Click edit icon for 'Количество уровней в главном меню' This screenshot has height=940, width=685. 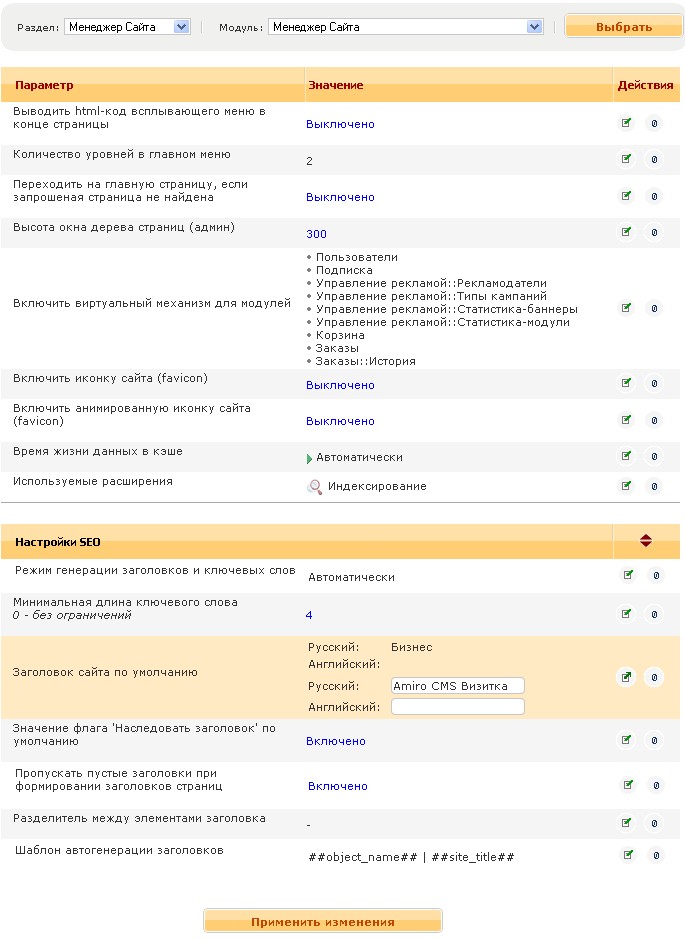tap(627, 159)
